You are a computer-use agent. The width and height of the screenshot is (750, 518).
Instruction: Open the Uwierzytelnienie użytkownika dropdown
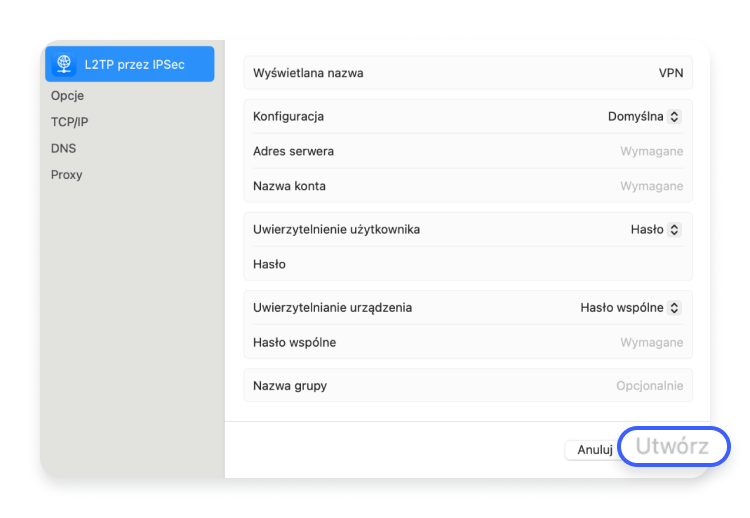655,230
